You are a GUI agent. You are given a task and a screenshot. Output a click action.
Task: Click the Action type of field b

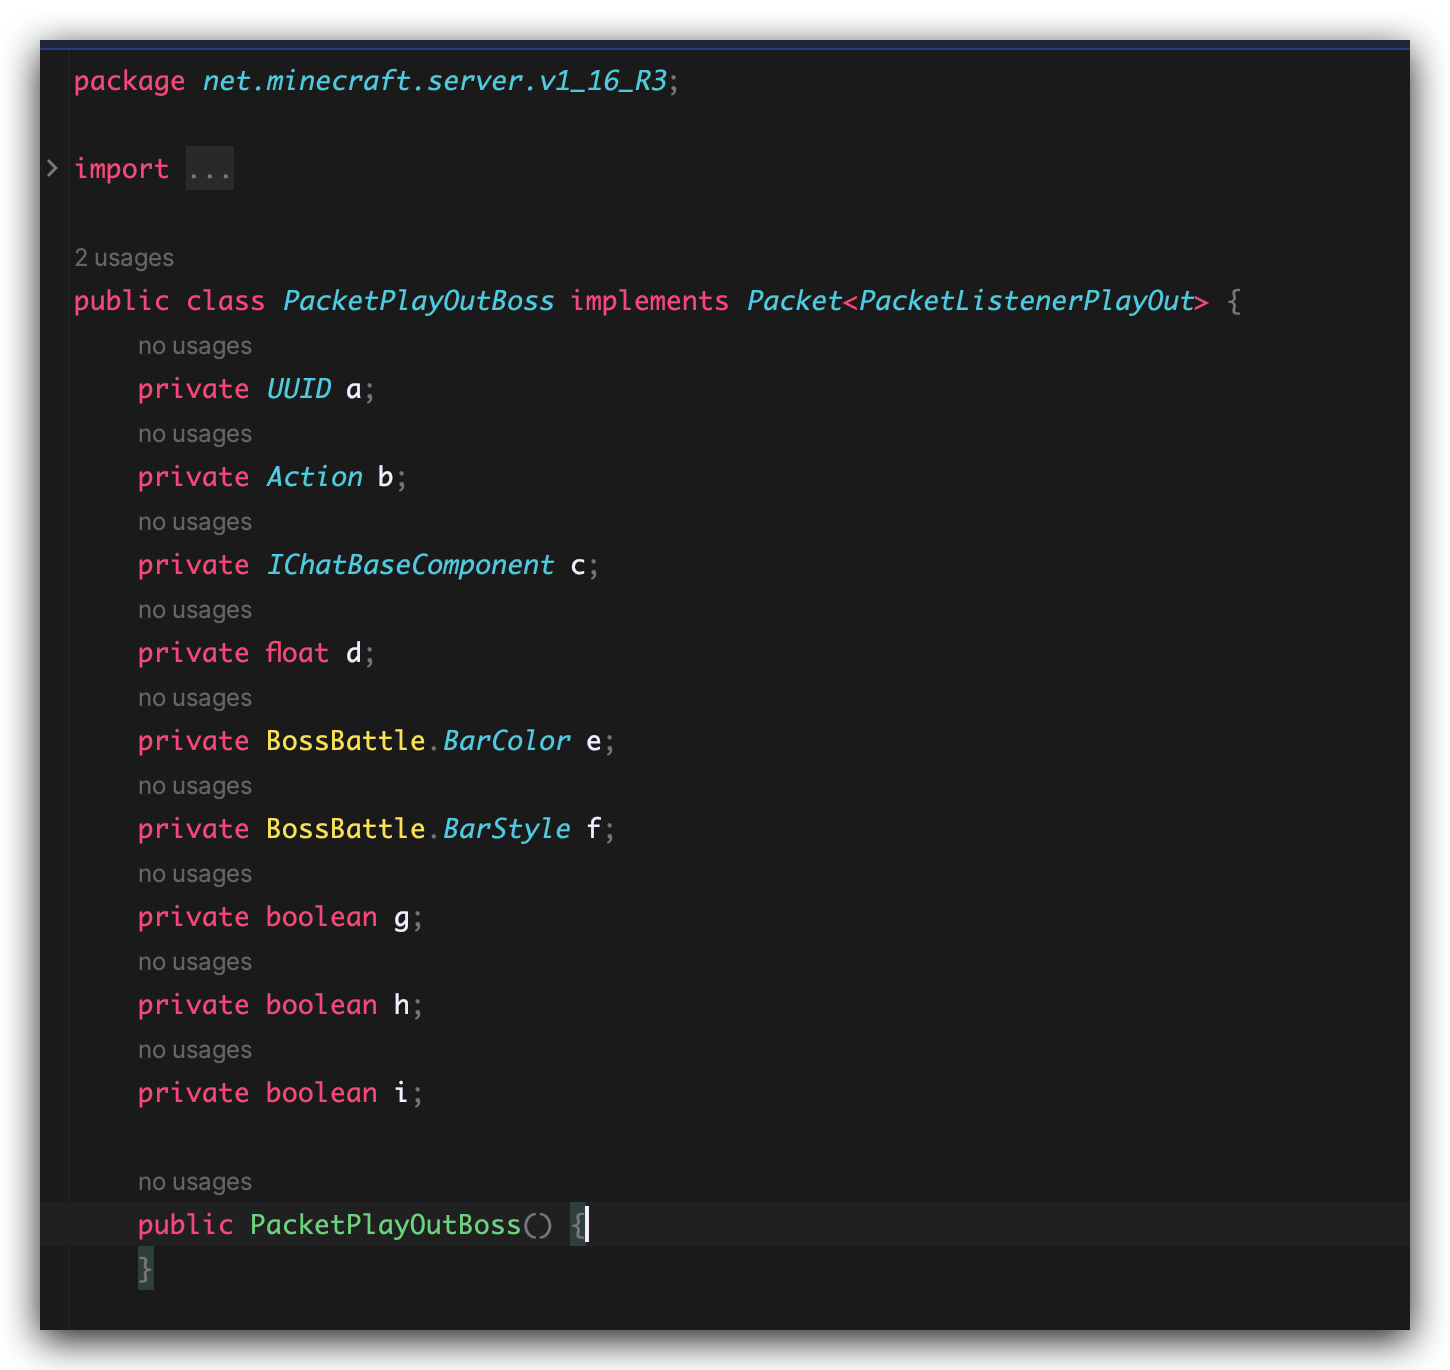point(314,477)
